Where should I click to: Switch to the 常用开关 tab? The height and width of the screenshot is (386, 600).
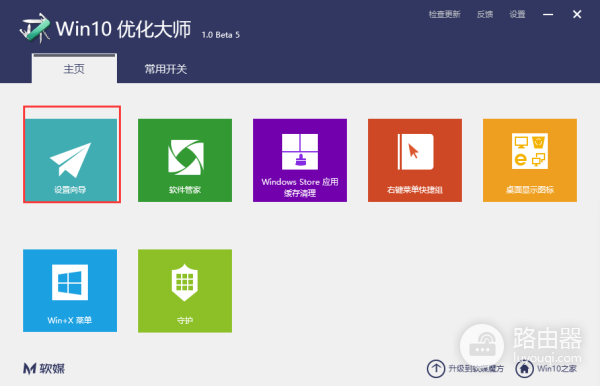pyautogui.click(x=166, y=69)
